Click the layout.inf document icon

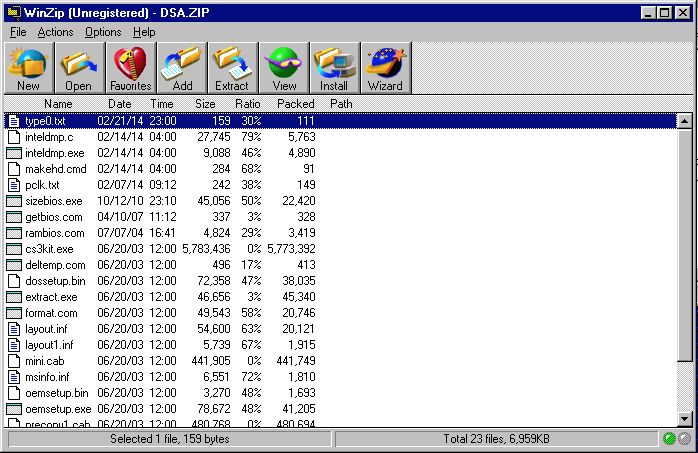[x=14, y=329]
